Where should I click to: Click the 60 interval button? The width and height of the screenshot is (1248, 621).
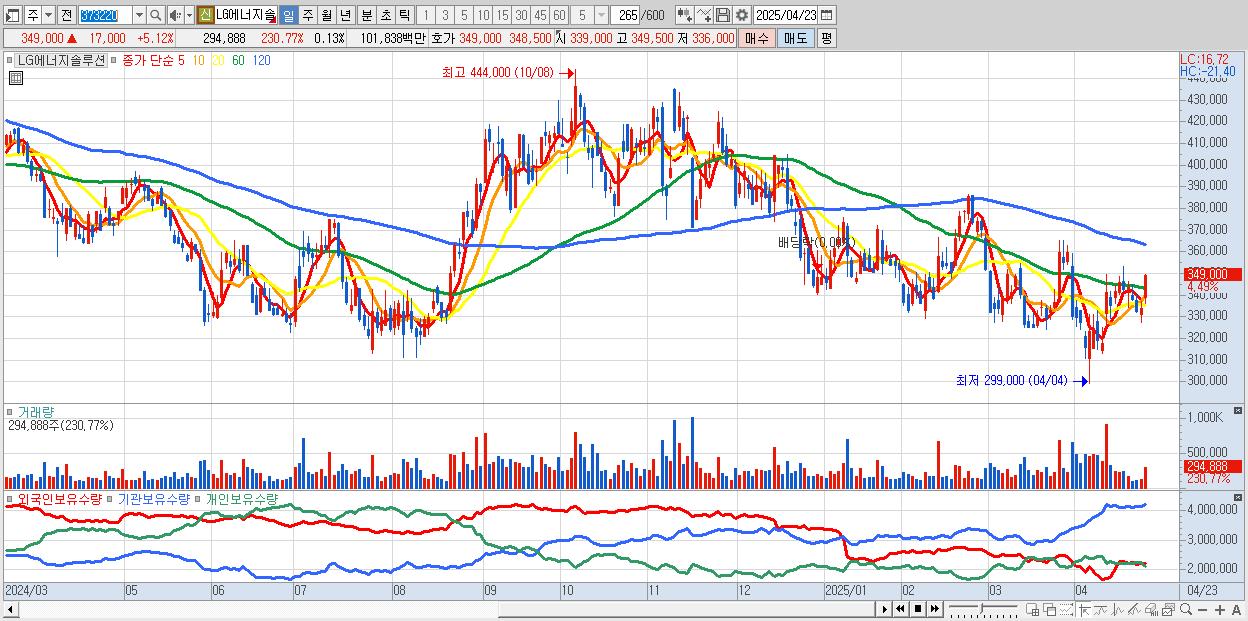coord(560,15)
